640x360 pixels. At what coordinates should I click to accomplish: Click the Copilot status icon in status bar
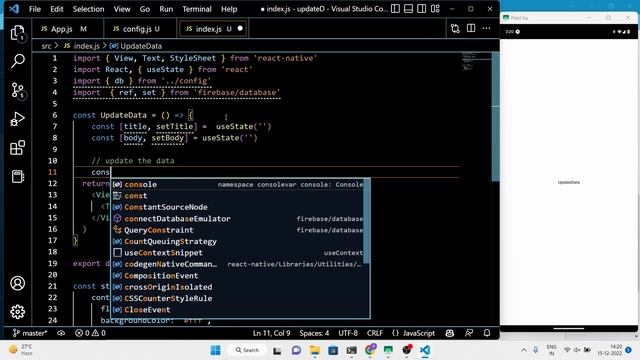point(450,333)
